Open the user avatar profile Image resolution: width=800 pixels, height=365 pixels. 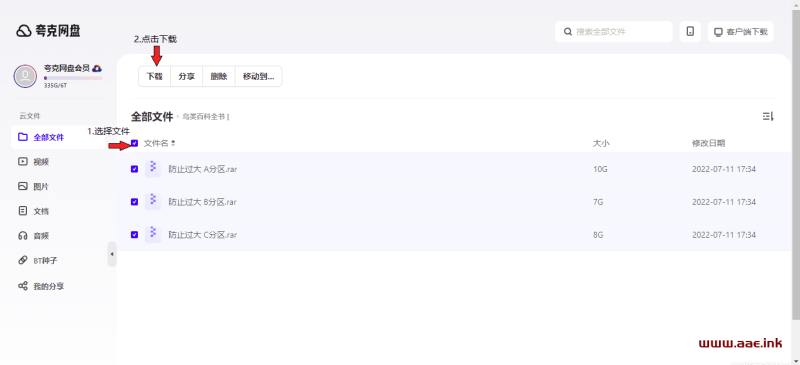click(25, 77)
